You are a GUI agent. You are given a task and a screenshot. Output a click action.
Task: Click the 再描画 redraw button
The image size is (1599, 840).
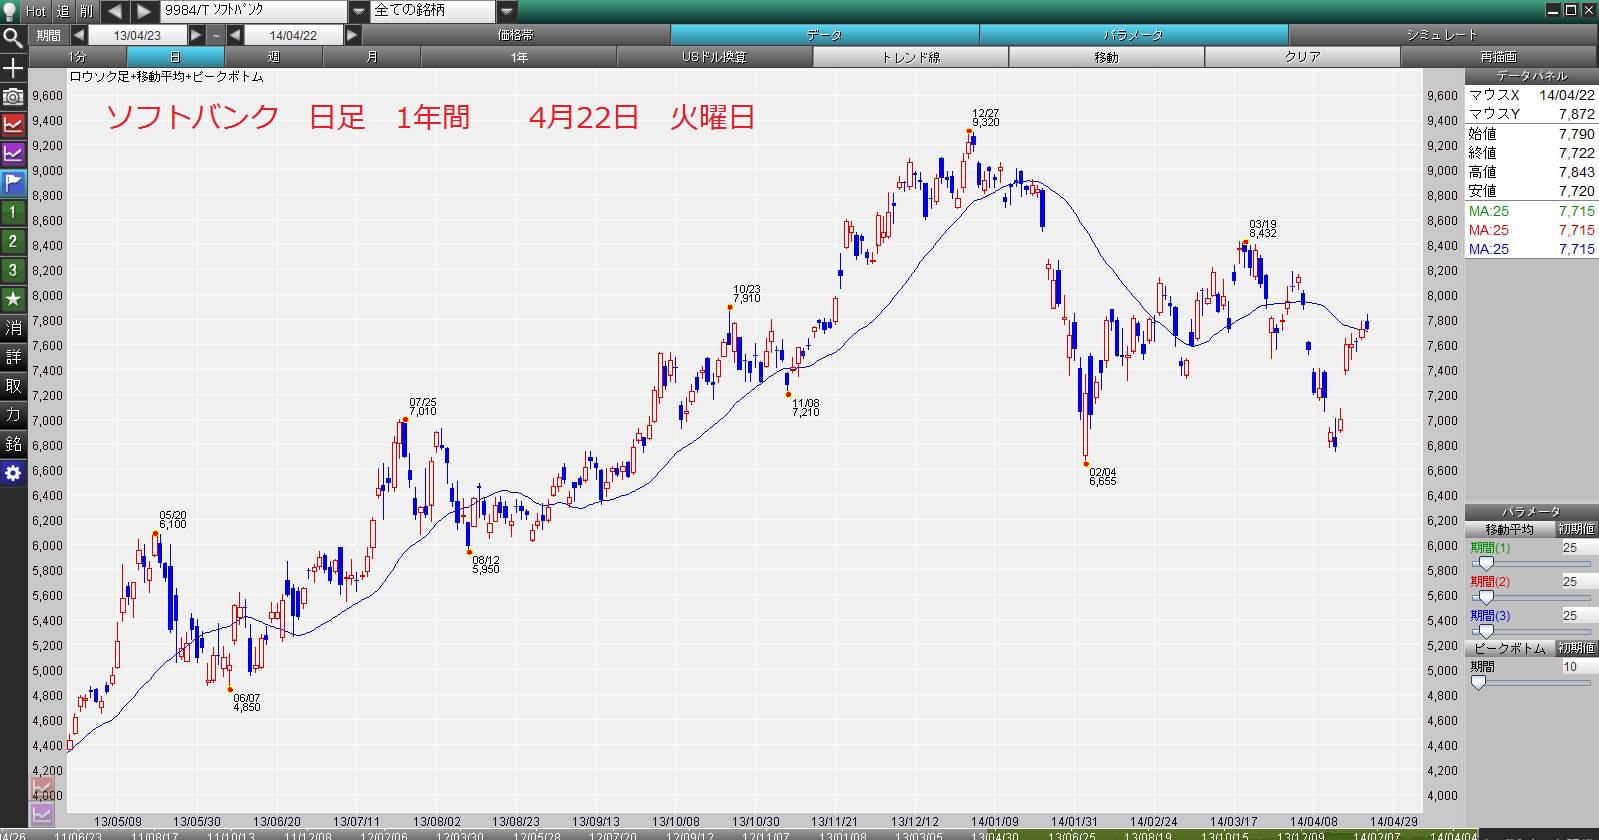pyautogui.click(x=1498, y=57)
